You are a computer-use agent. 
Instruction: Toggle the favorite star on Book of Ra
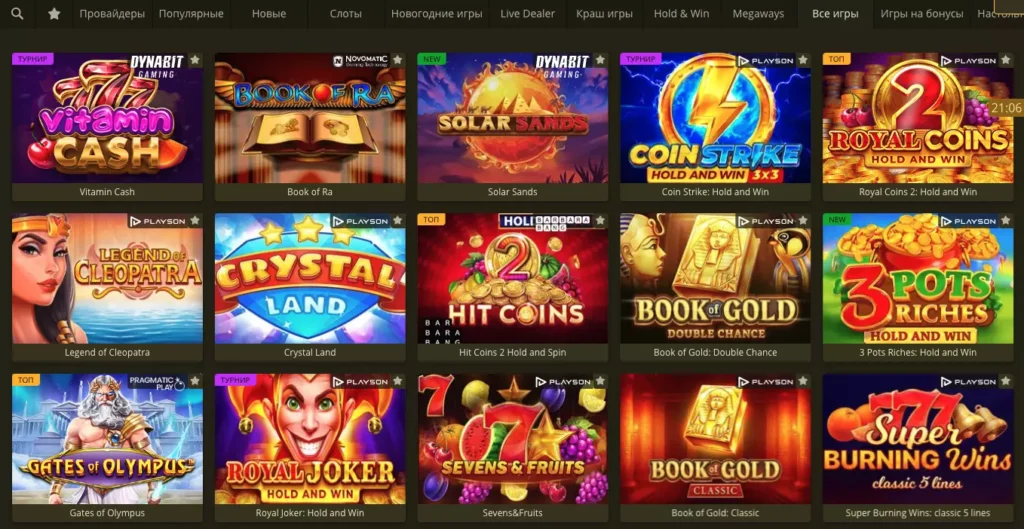[x=398, y=60]
